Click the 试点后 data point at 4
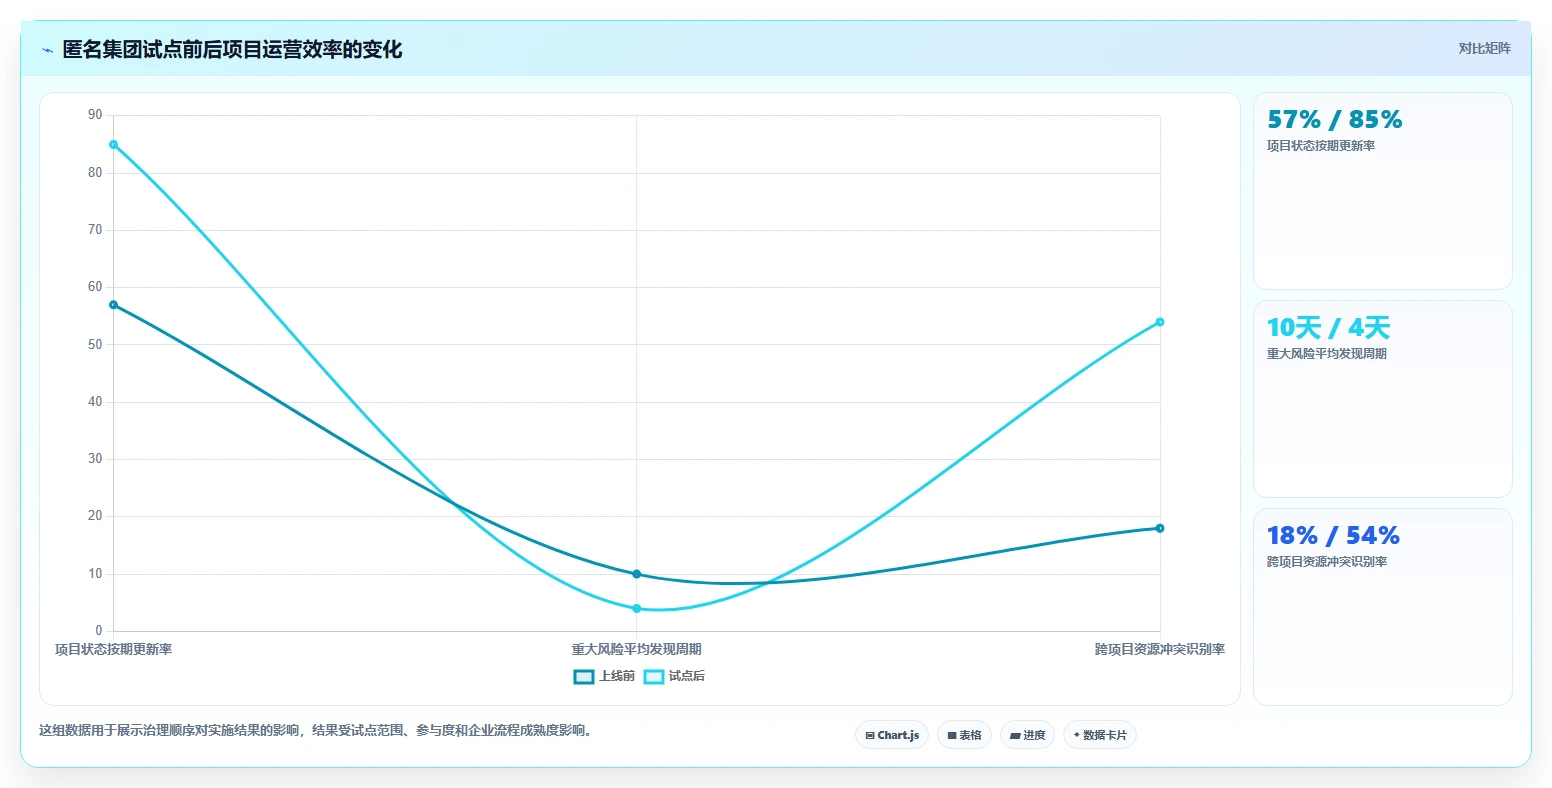 636,608
